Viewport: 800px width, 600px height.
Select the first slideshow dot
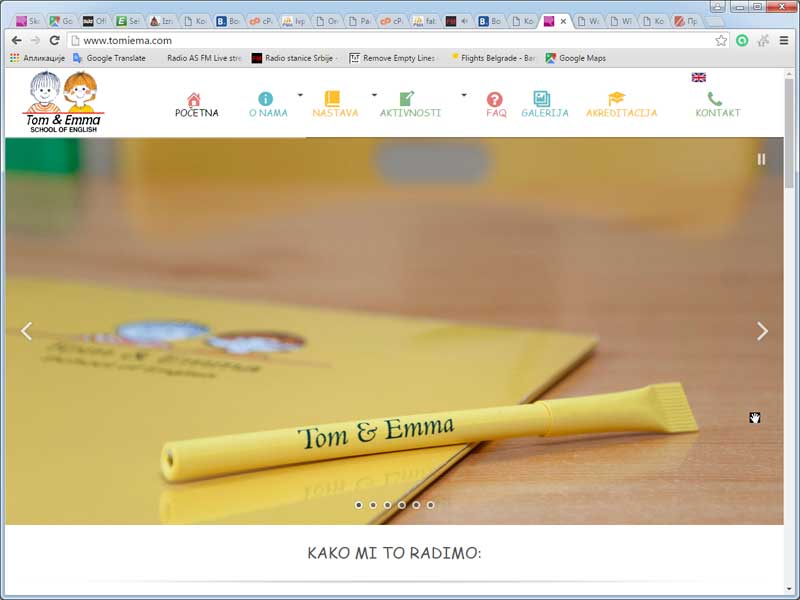pyautogui.click(x=359, y=505)
